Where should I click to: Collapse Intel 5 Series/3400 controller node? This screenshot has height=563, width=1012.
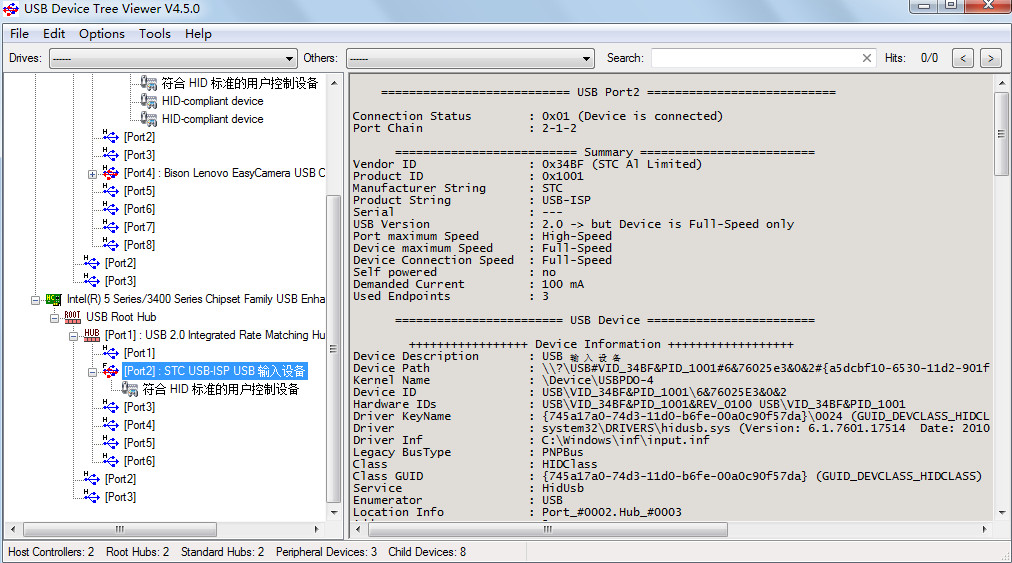click(35, 300)
